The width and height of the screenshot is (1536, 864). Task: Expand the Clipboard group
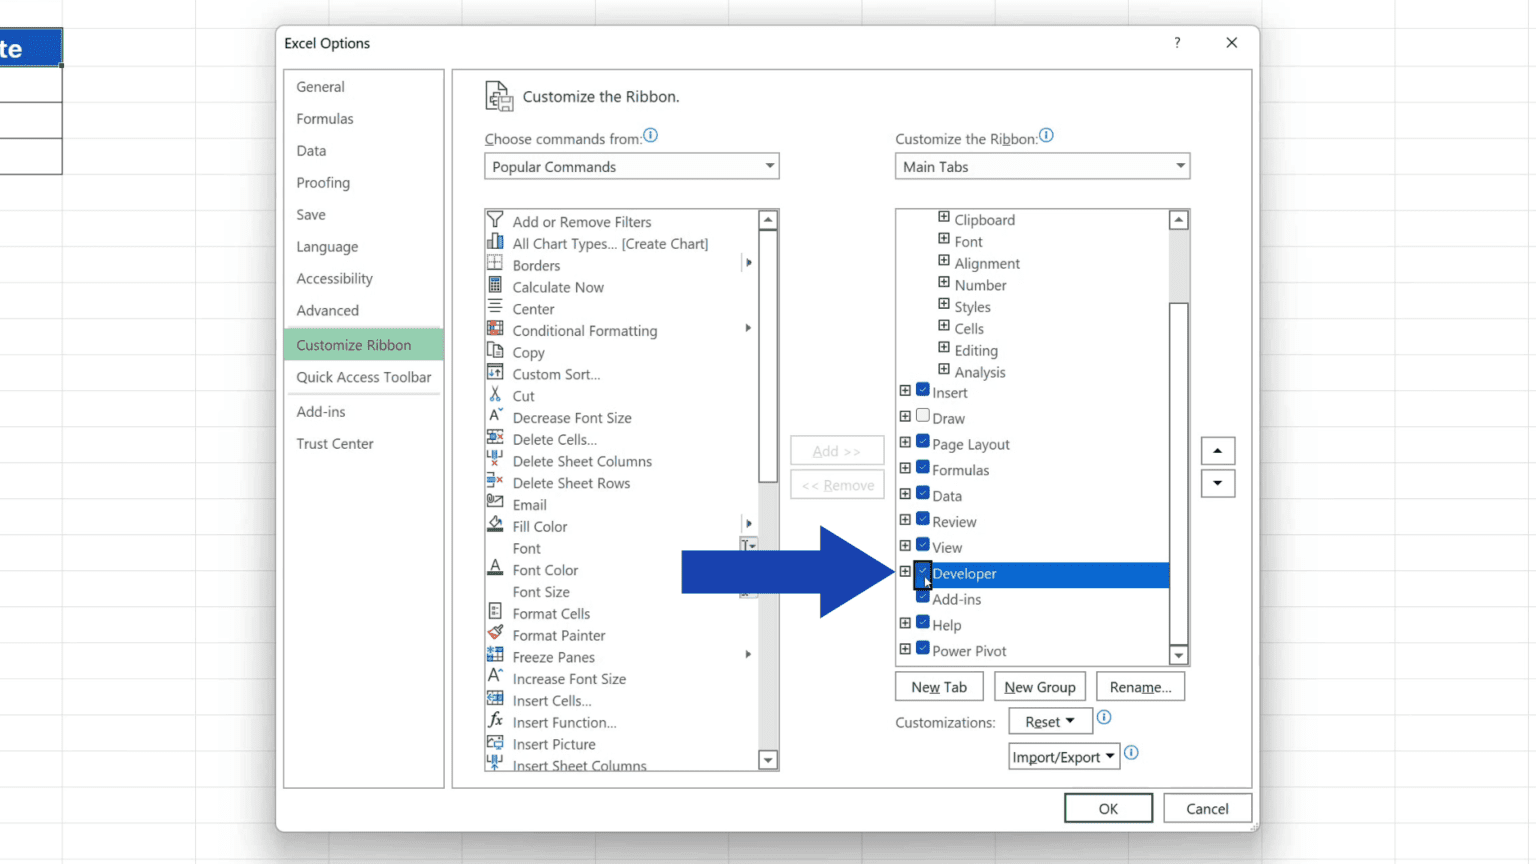944,217
